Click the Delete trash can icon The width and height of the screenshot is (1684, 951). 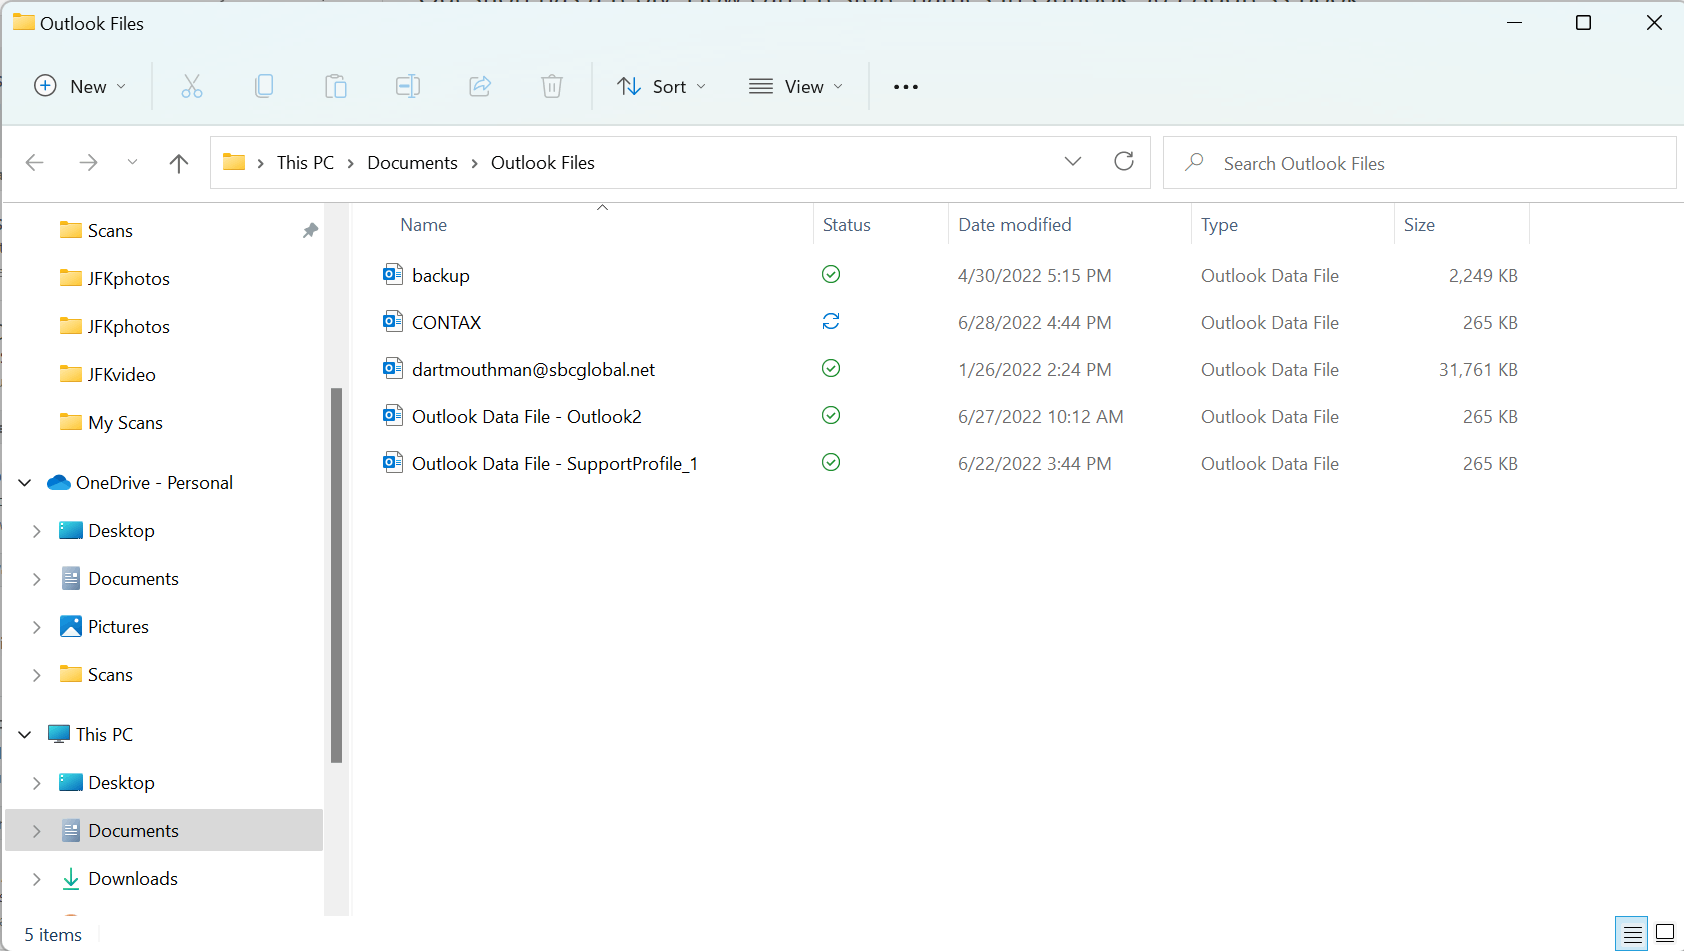(x=552, y=87)
